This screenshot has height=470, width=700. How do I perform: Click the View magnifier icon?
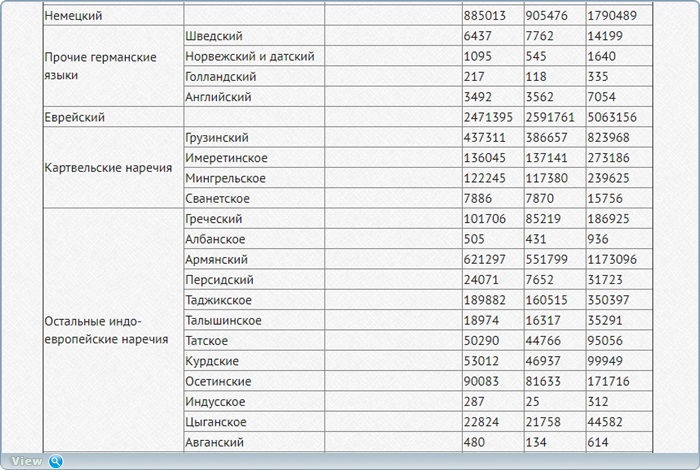pos(56,461)
